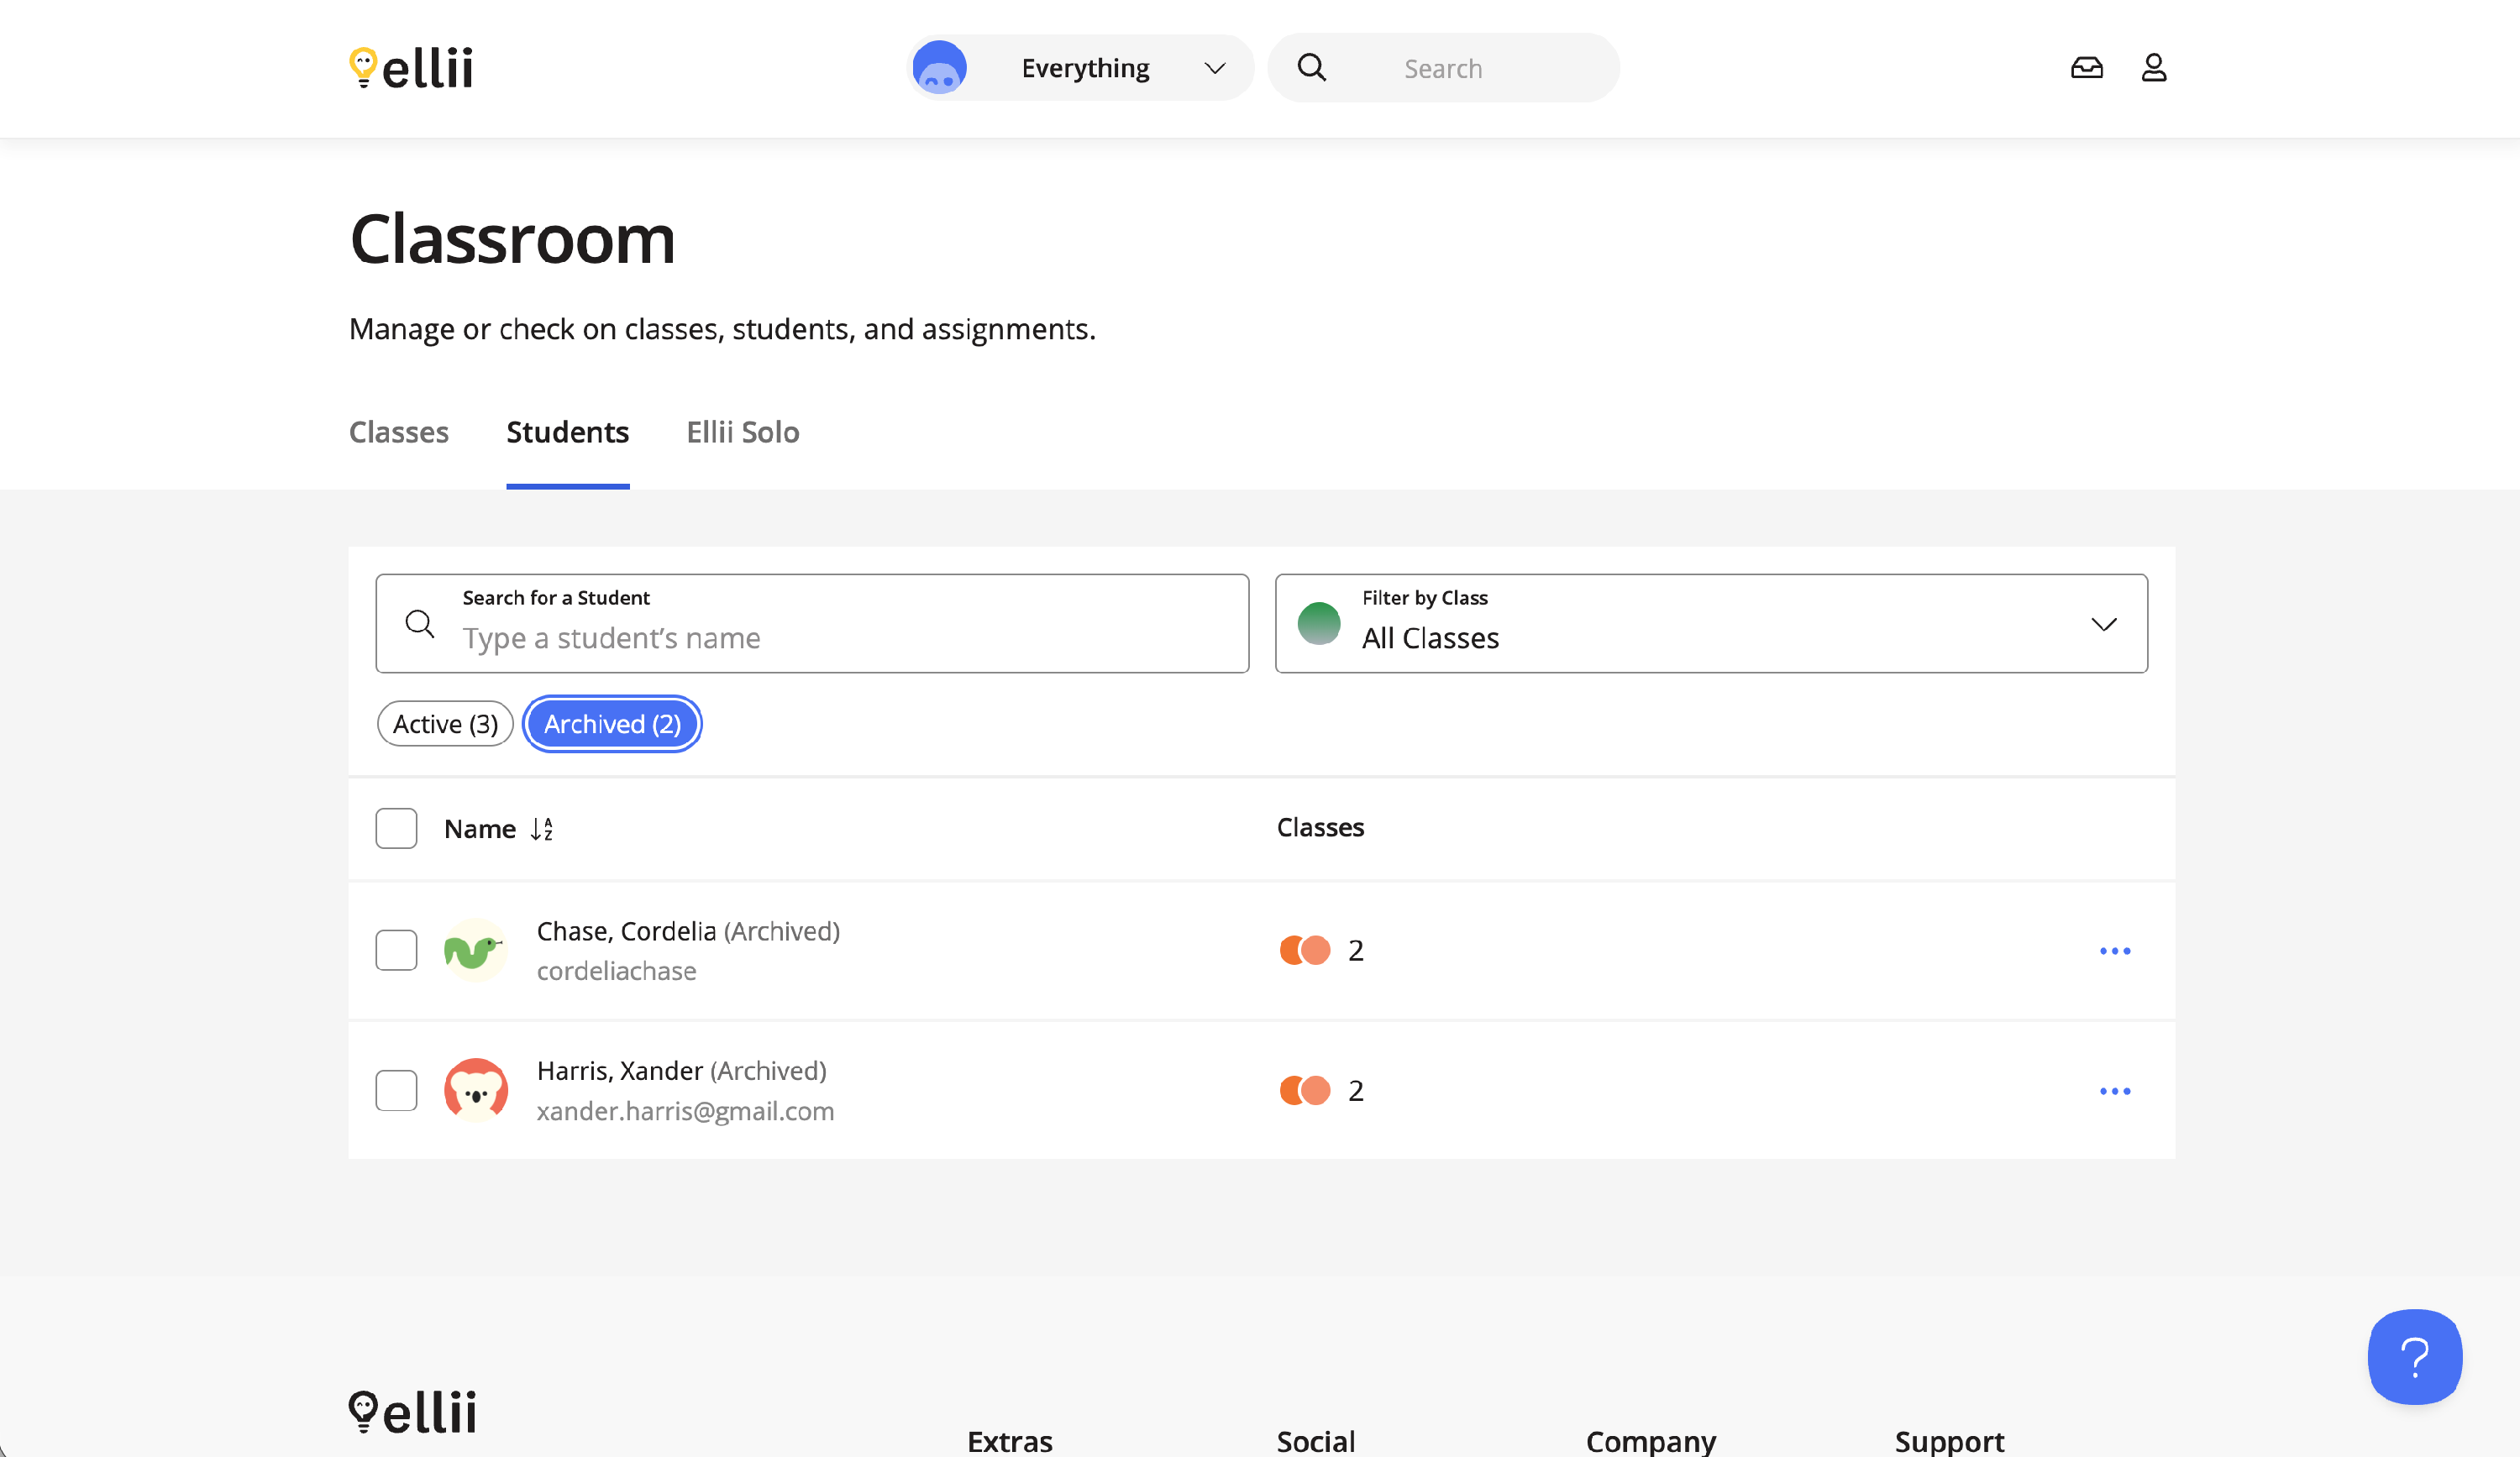Open more options for Xander Harris
The image size is (2520, 1457).
(x=2114, y=1091)
